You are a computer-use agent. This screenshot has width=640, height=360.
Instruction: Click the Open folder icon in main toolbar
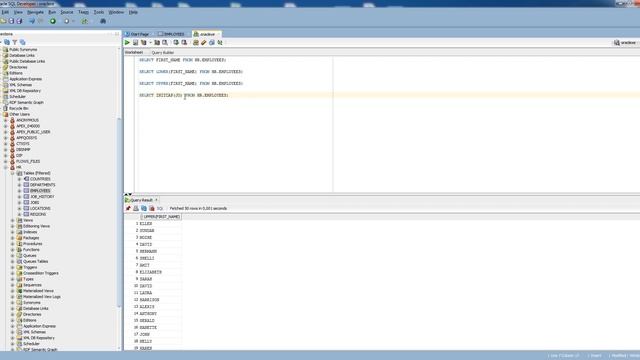(3, 21)
